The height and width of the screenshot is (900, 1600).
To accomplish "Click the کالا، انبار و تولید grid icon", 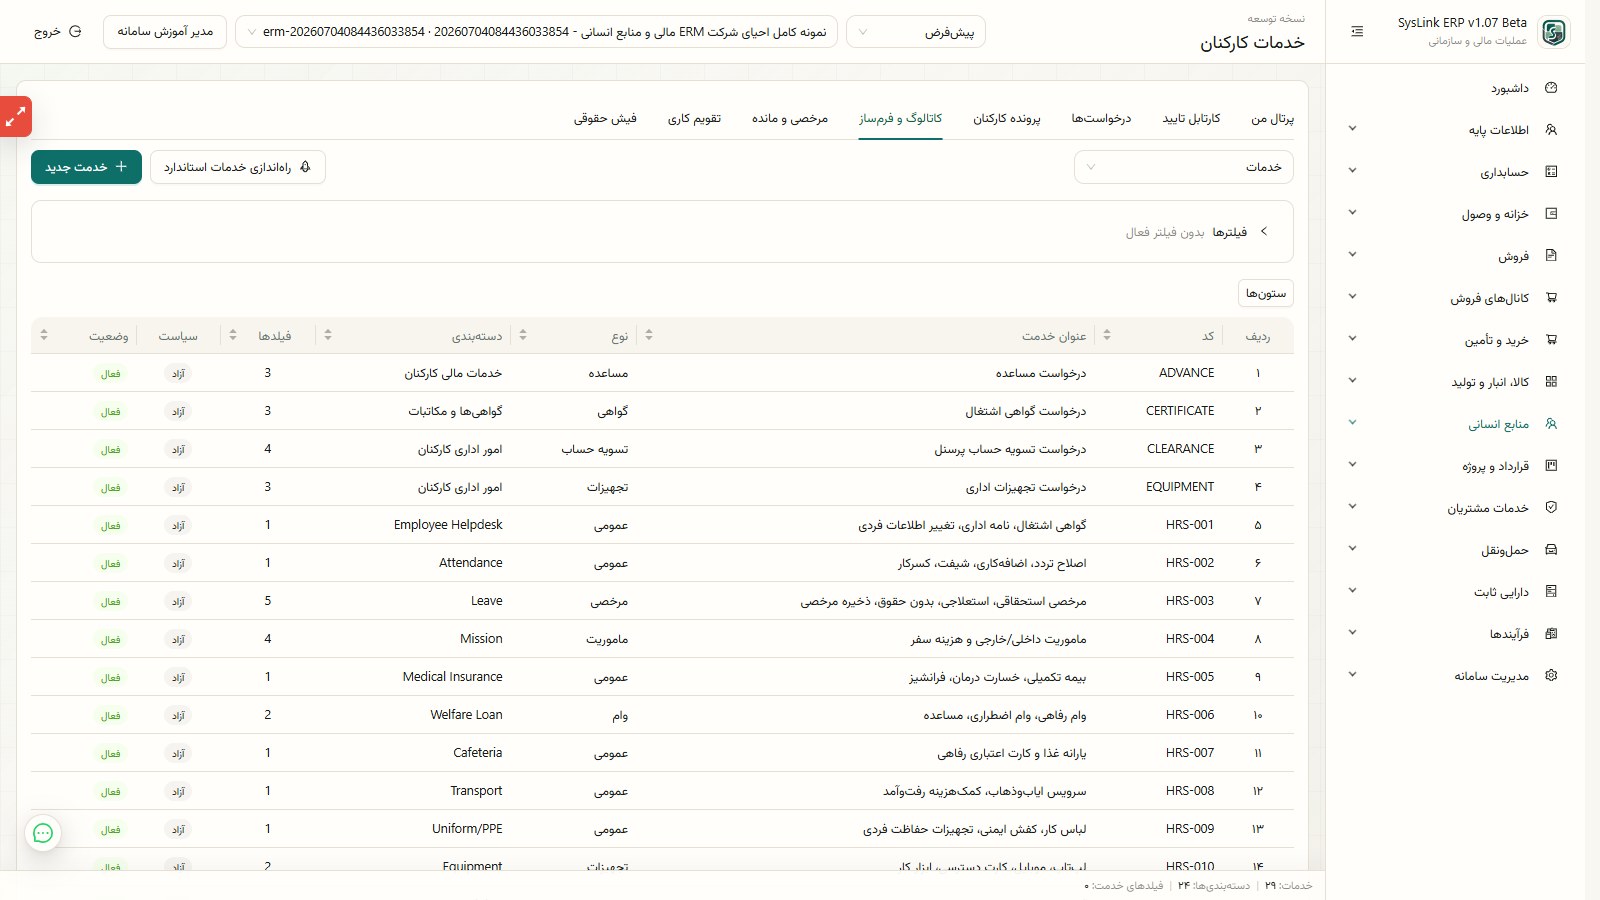I will pyautogui.click(x=1551, y=382).
